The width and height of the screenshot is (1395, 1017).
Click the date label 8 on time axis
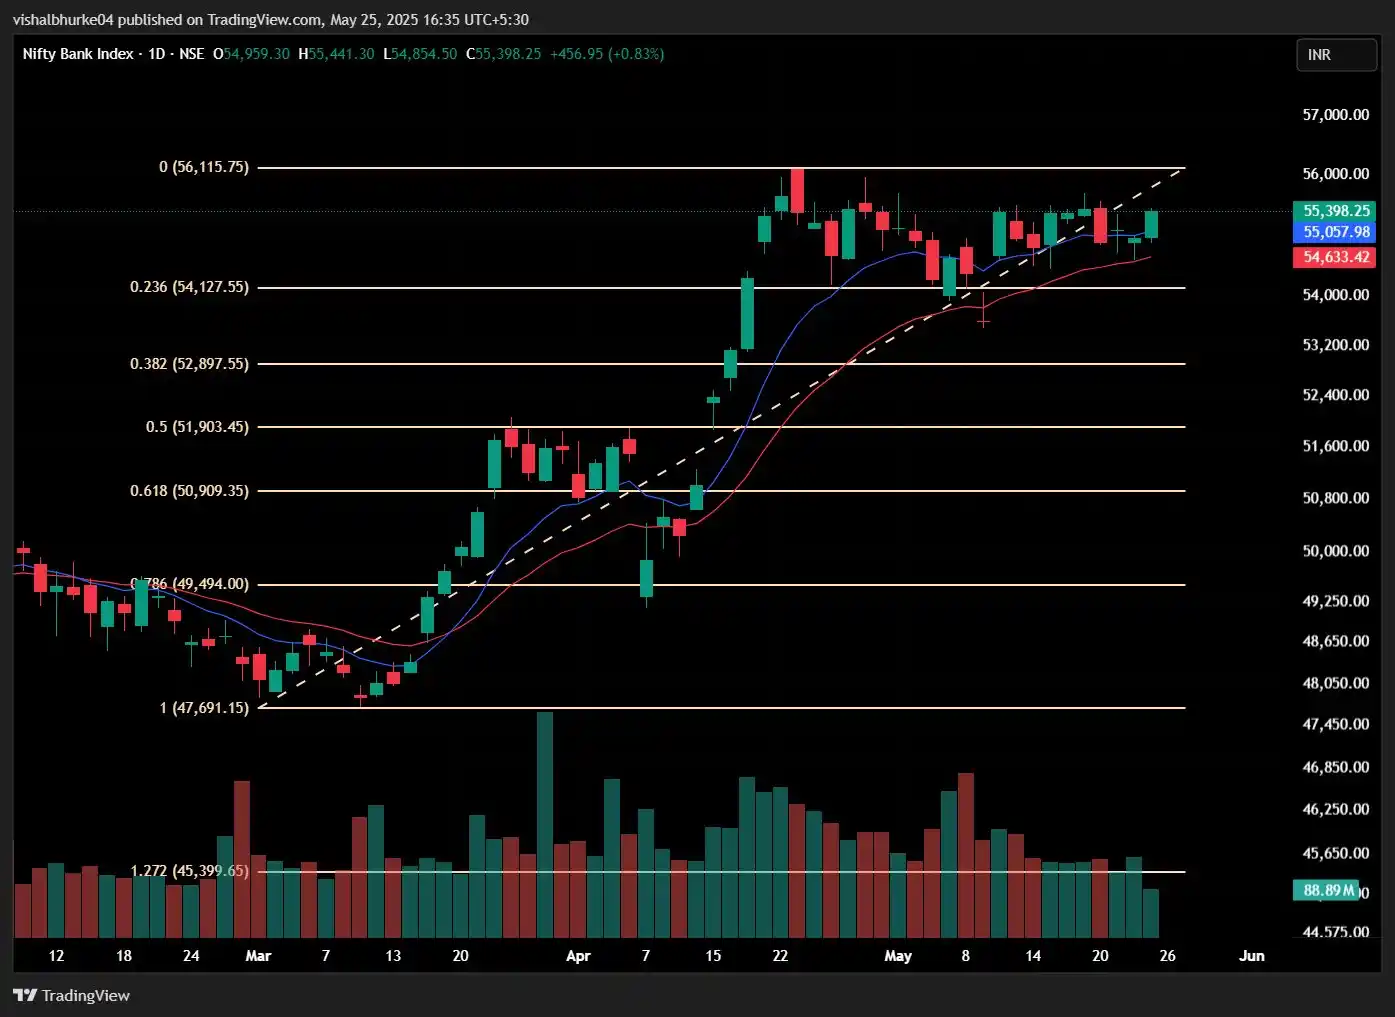(965, 956)
